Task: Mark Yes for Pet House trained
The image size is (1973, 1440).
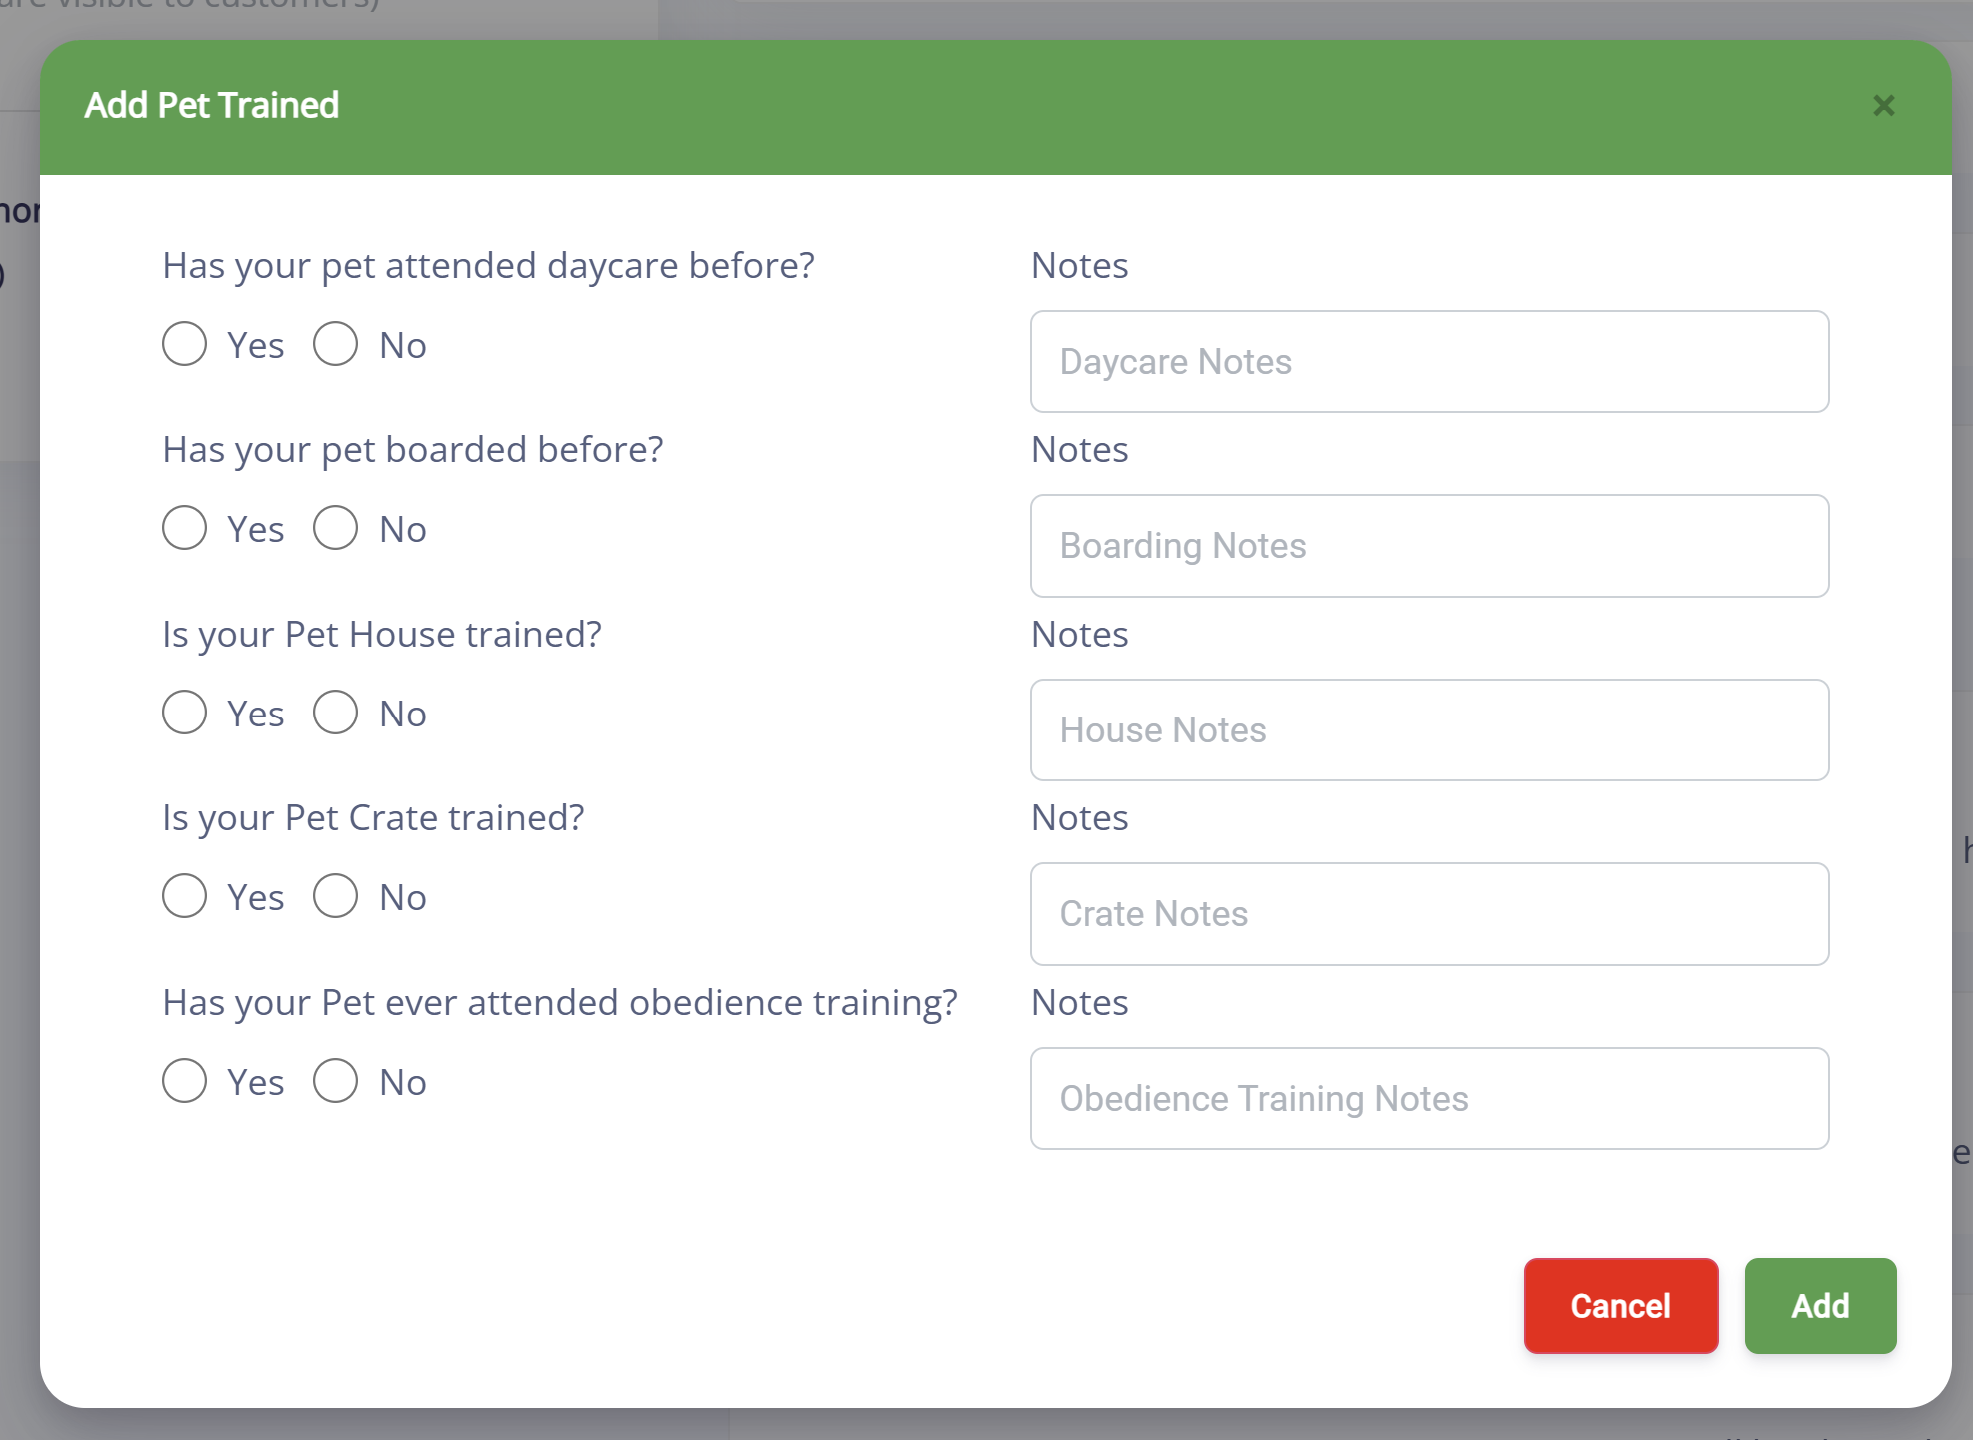Action: (185, 713)
